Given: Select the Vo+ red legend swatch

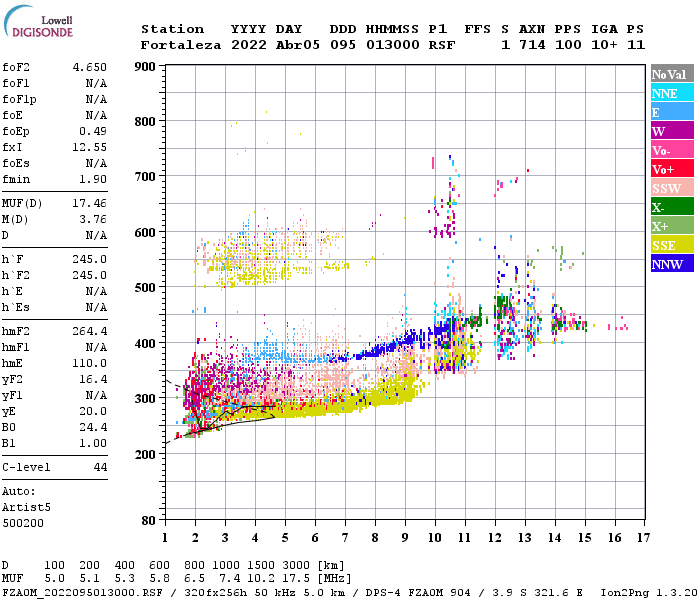Looking at the screenshot, I should tap(672, 169).
